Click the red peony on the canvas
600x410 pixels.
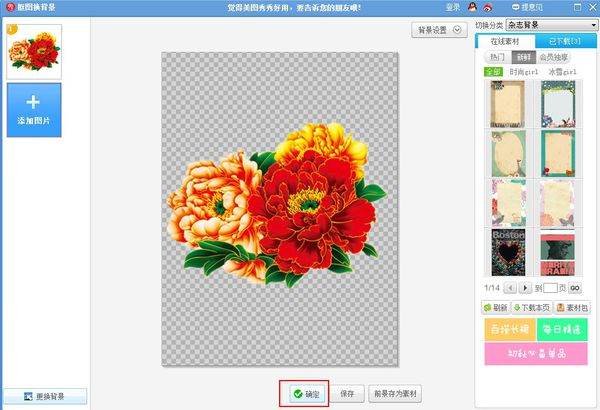[x=311, y=213]
